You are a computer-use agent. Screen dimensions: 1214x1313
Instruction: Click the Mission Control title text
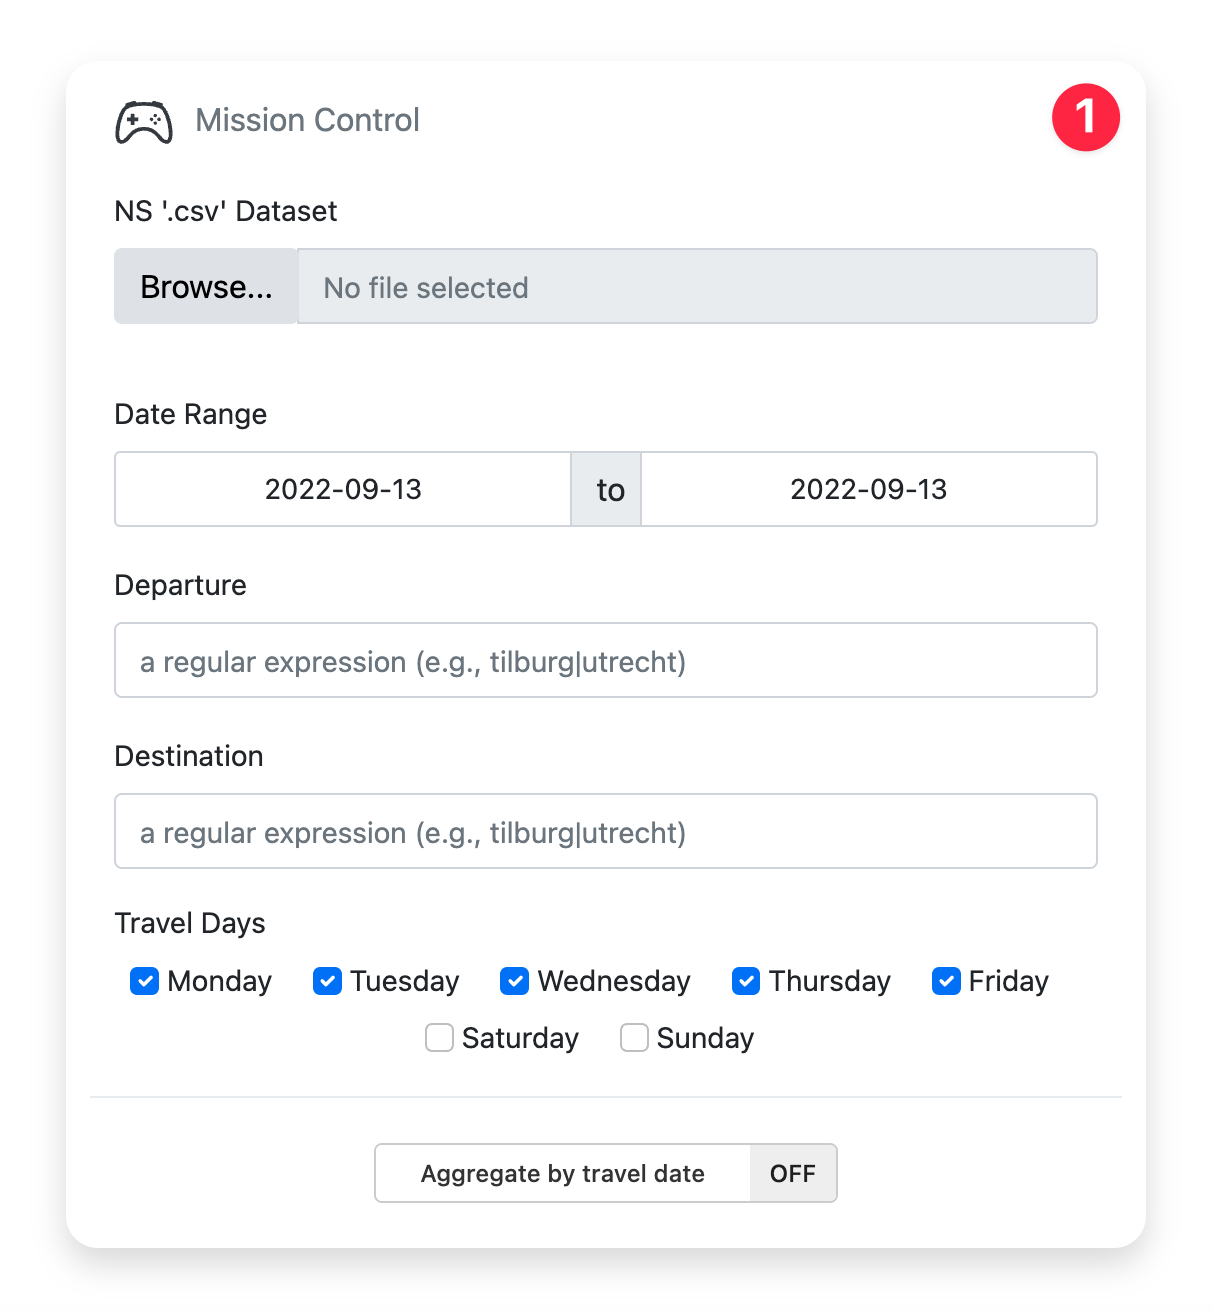click(307, 120)
